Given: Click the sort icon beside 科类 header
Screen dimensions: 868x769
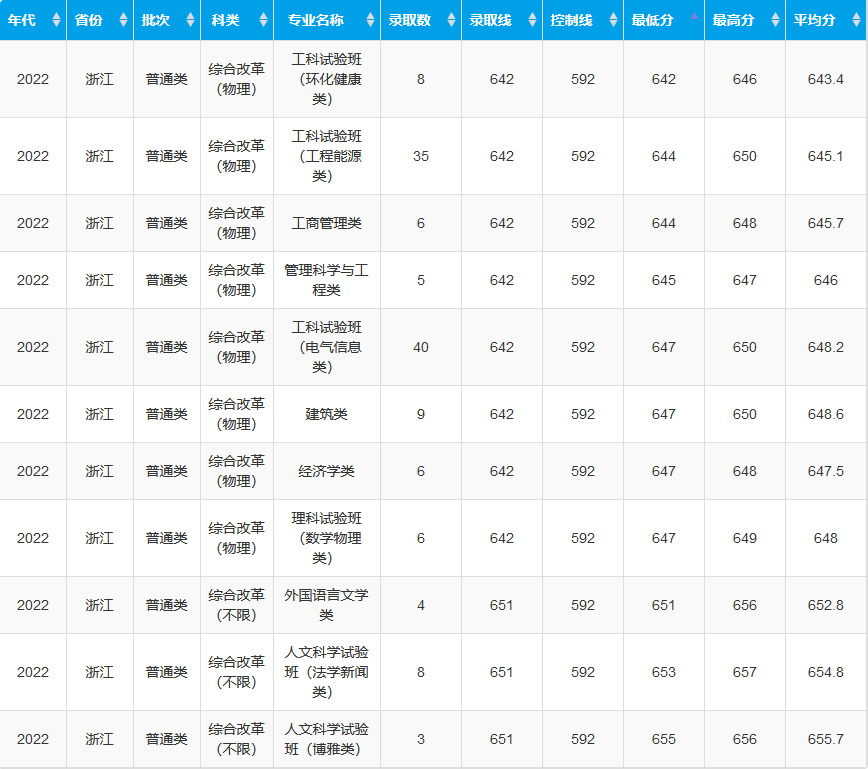Looking at the screenshot, I should (x=263, y=20).
